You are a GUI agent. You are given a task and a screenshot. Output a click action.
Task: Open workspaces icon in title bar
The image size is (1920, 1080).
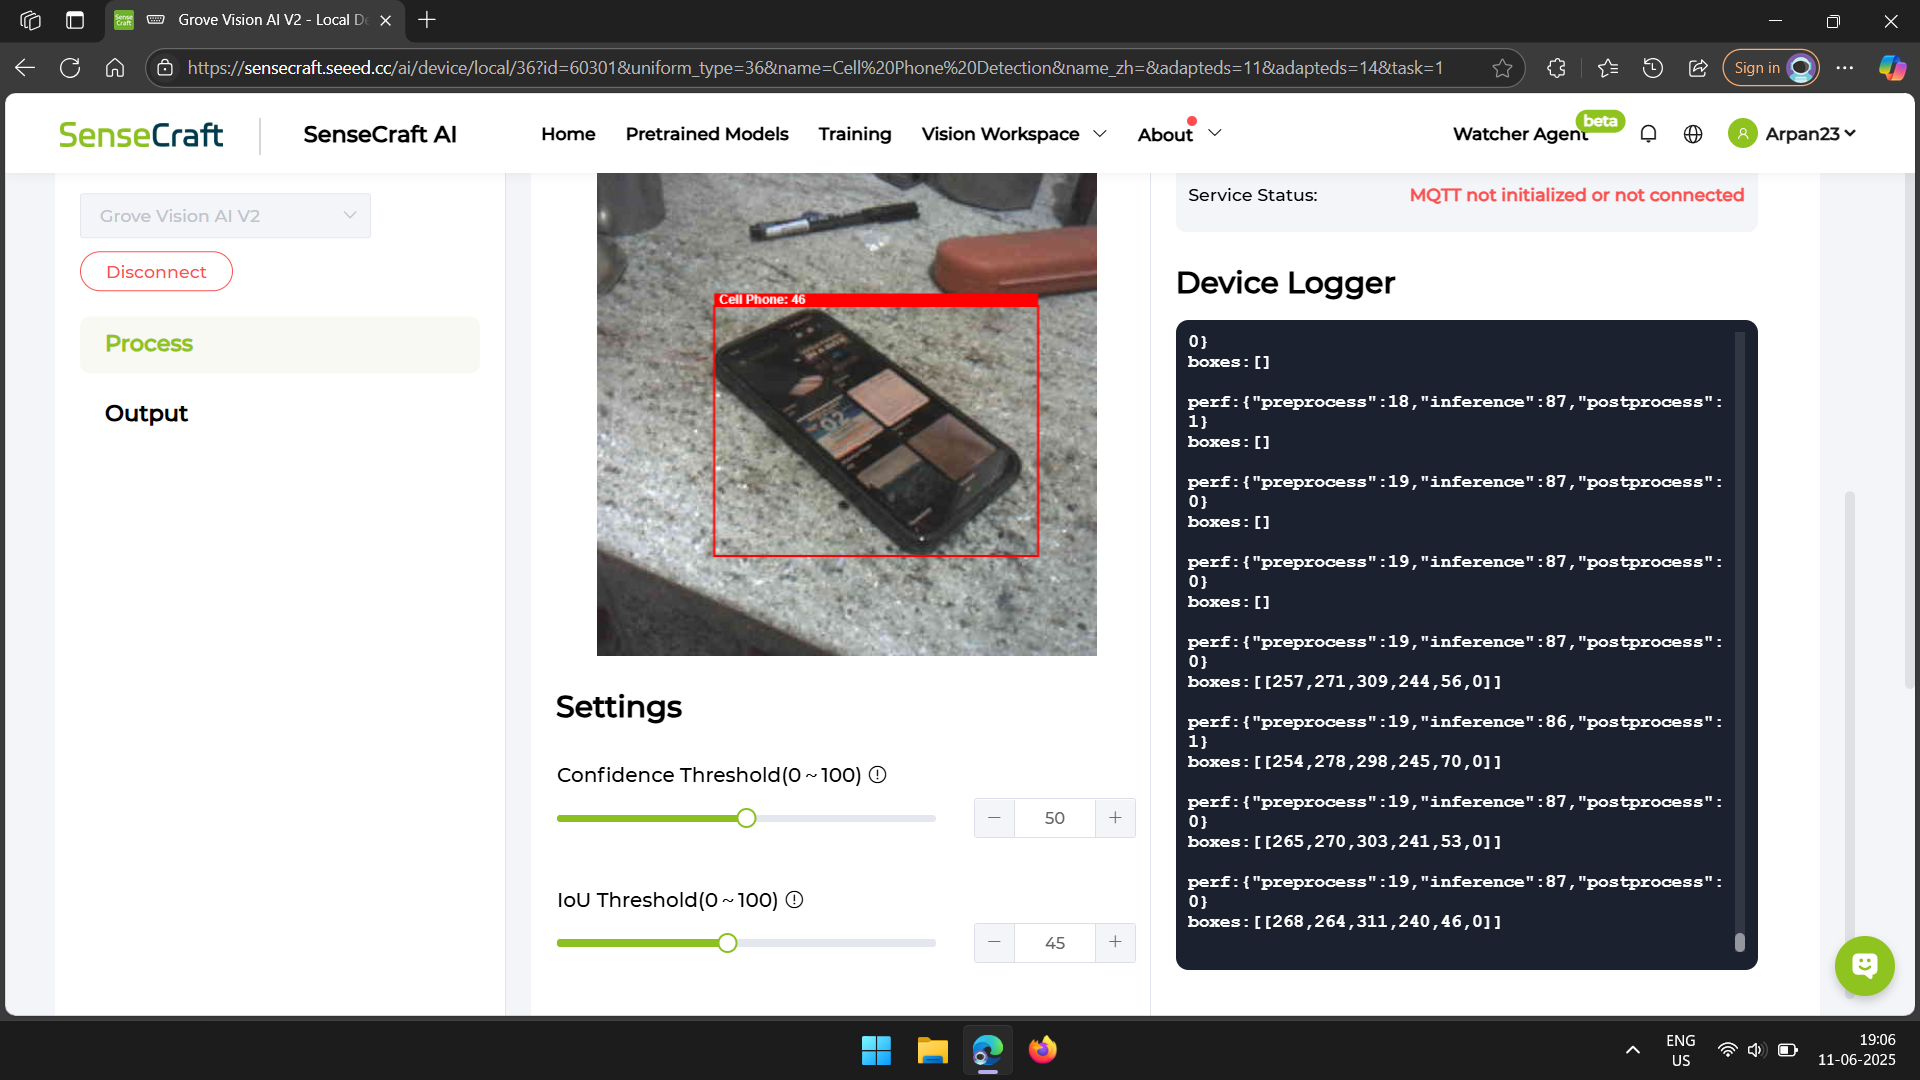tap(30, 20)
